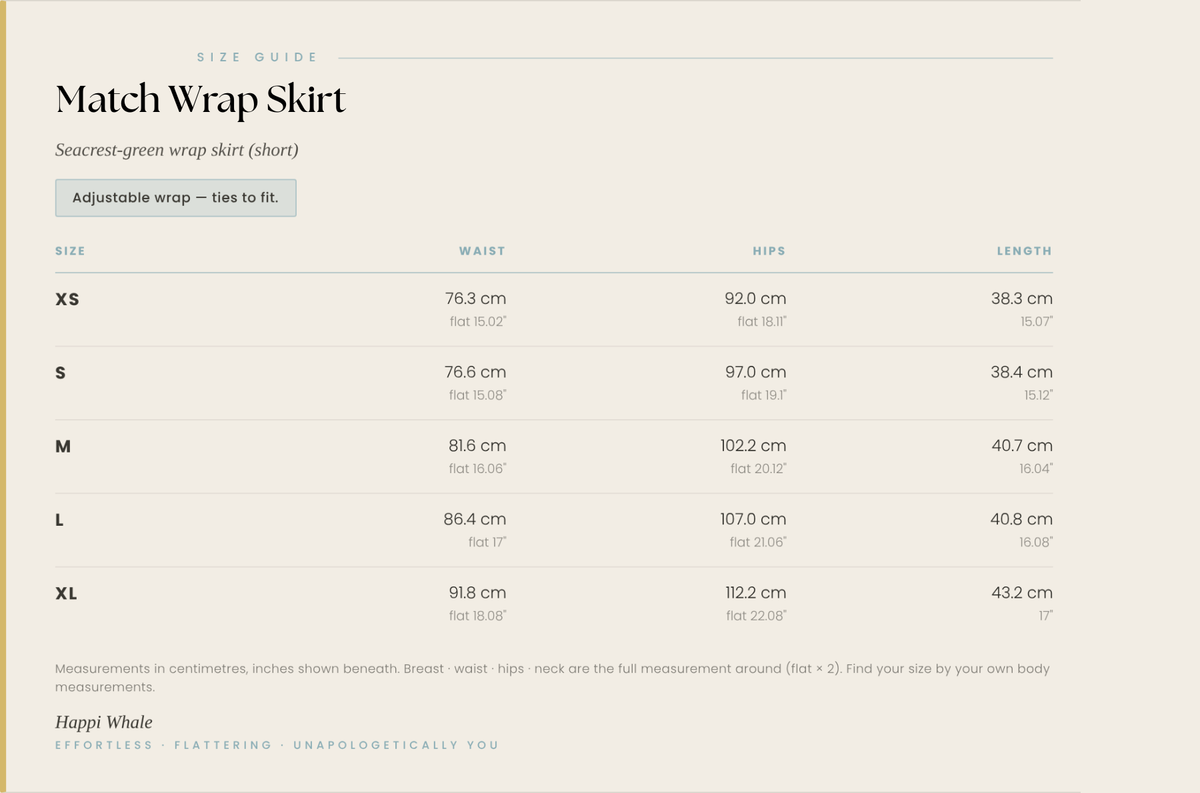Viewport: 1200px width, 793px height.
Task: Click the '15.07"' length inches value
Action: [x=1036, y=322]
